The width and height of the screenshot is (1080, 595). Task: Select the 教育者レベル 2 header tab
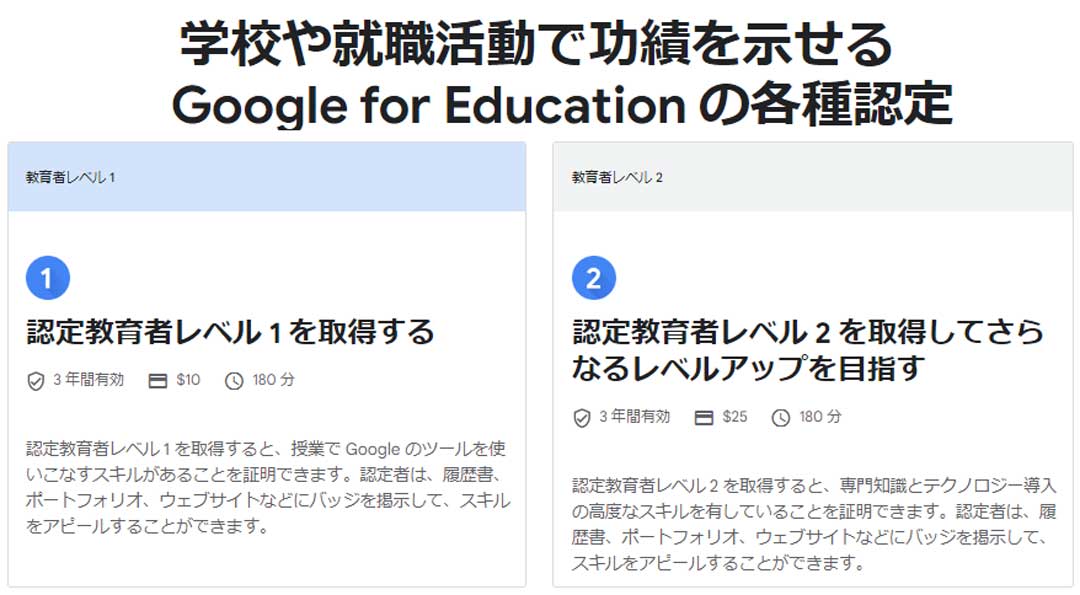click(x=813, y=177)
